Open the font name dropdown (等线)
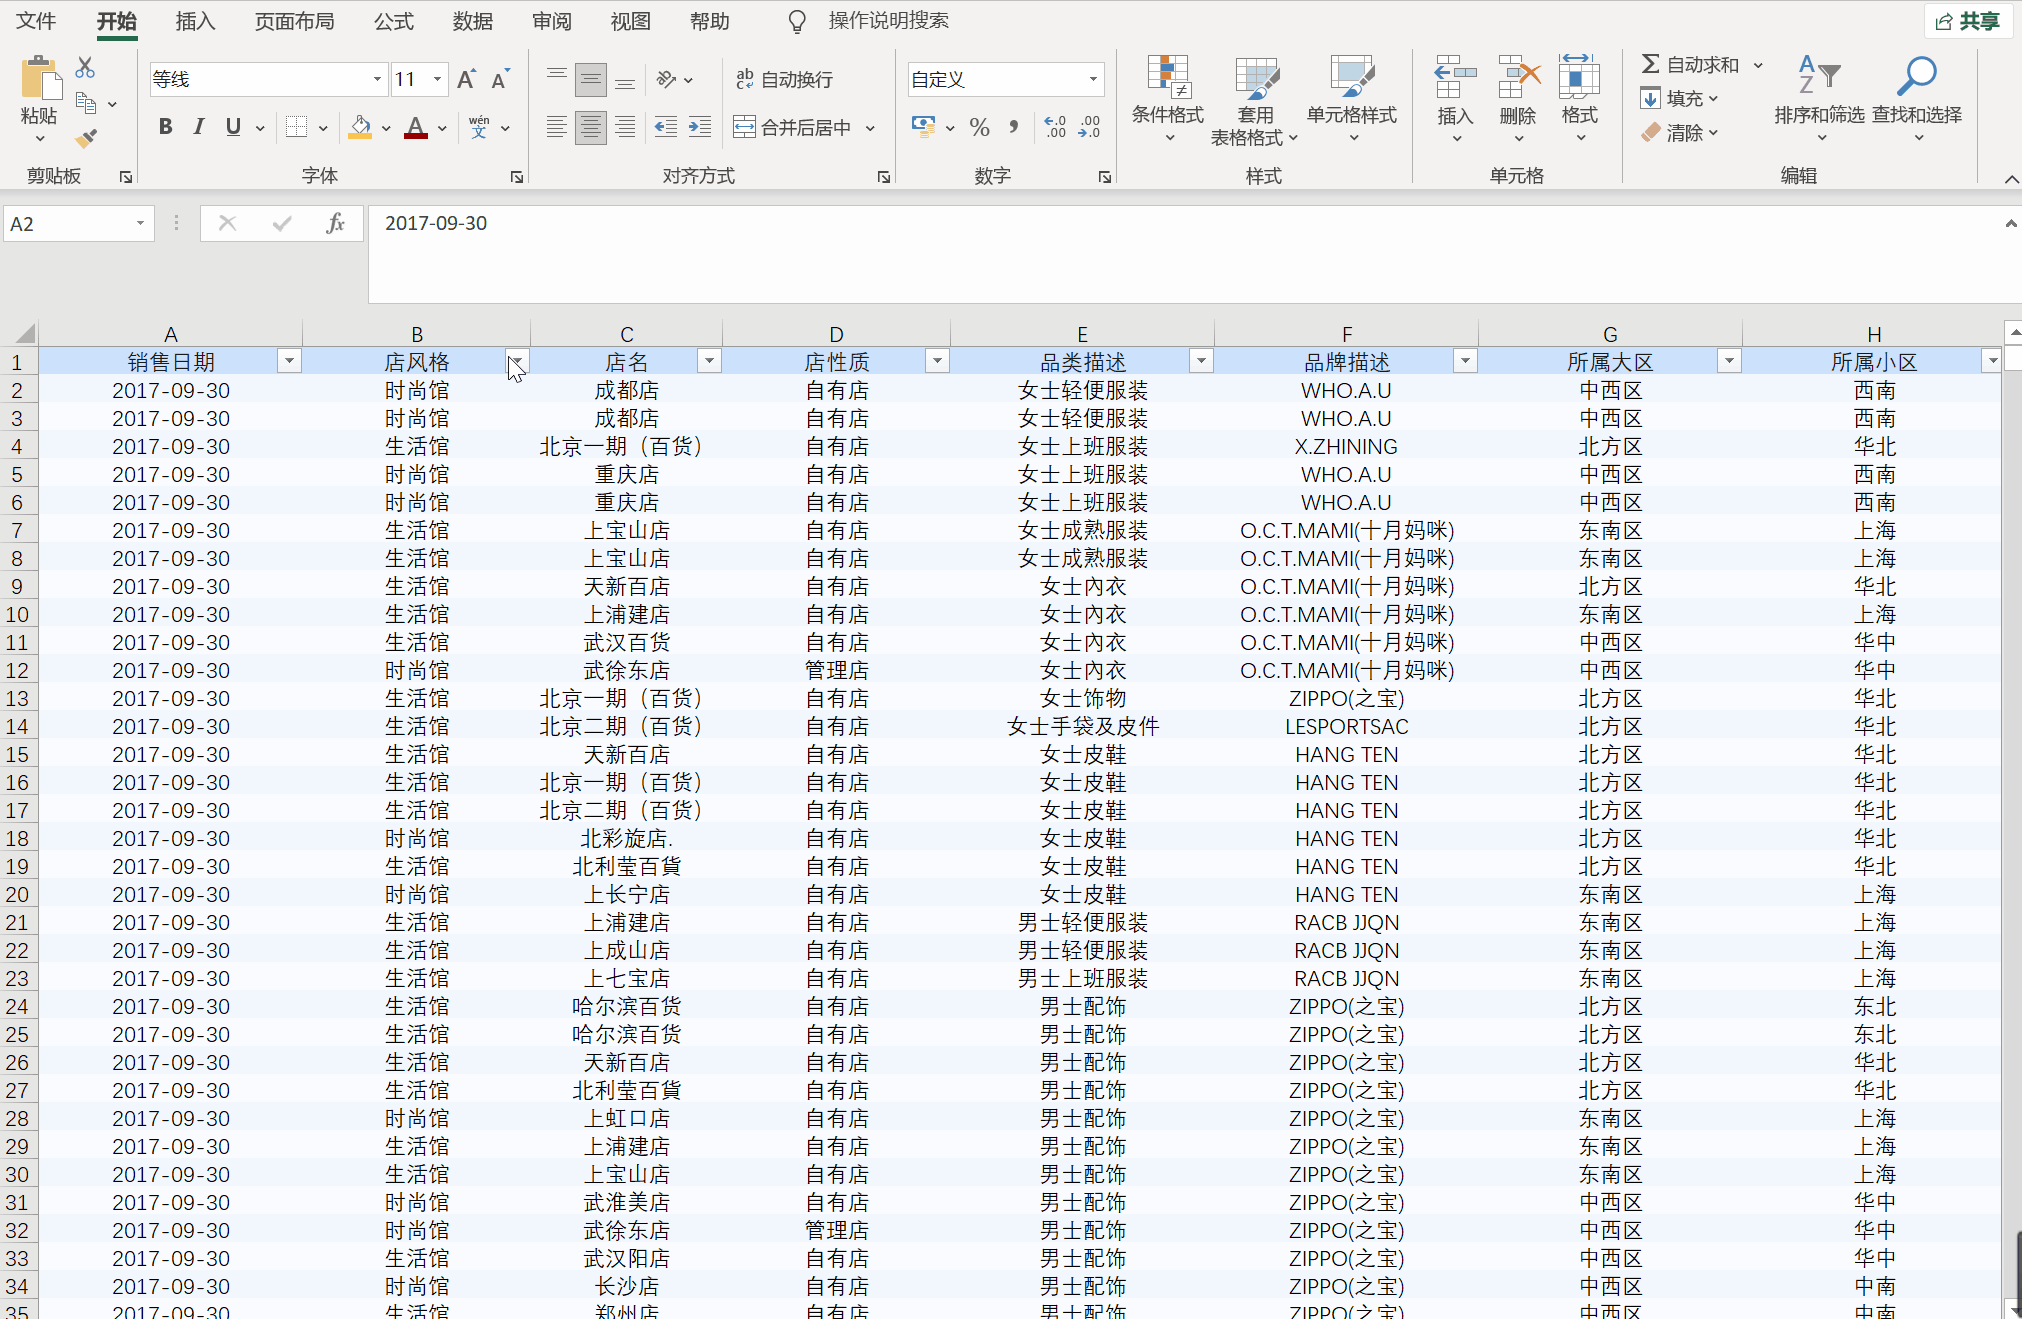 point(377,79)
